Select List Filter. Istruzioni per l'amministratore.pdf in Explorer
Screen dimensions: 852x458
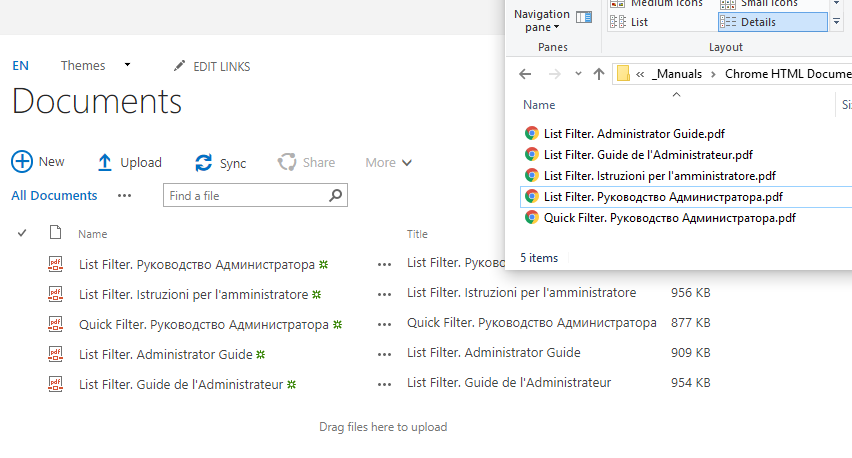coord(660,176)
